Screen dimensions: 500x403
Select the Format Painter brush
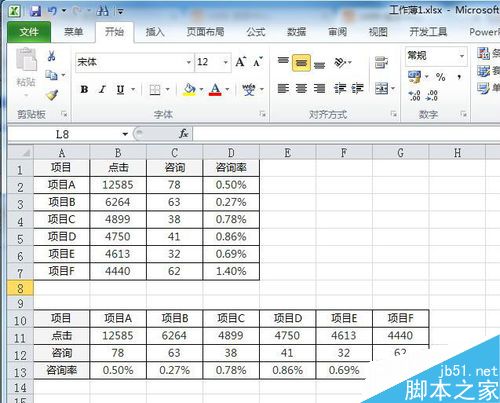coord(52,95)
